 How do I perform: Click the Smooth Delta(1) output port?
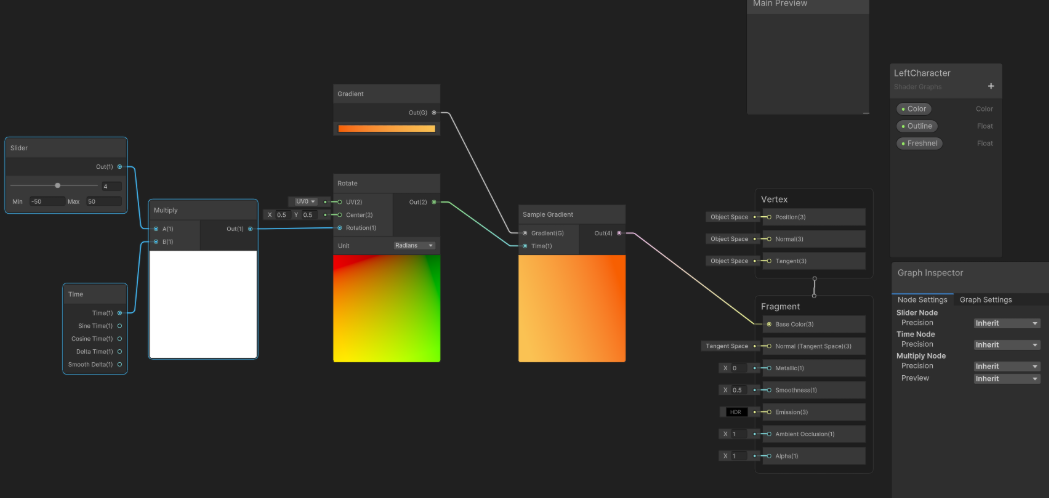pos(120,365)
